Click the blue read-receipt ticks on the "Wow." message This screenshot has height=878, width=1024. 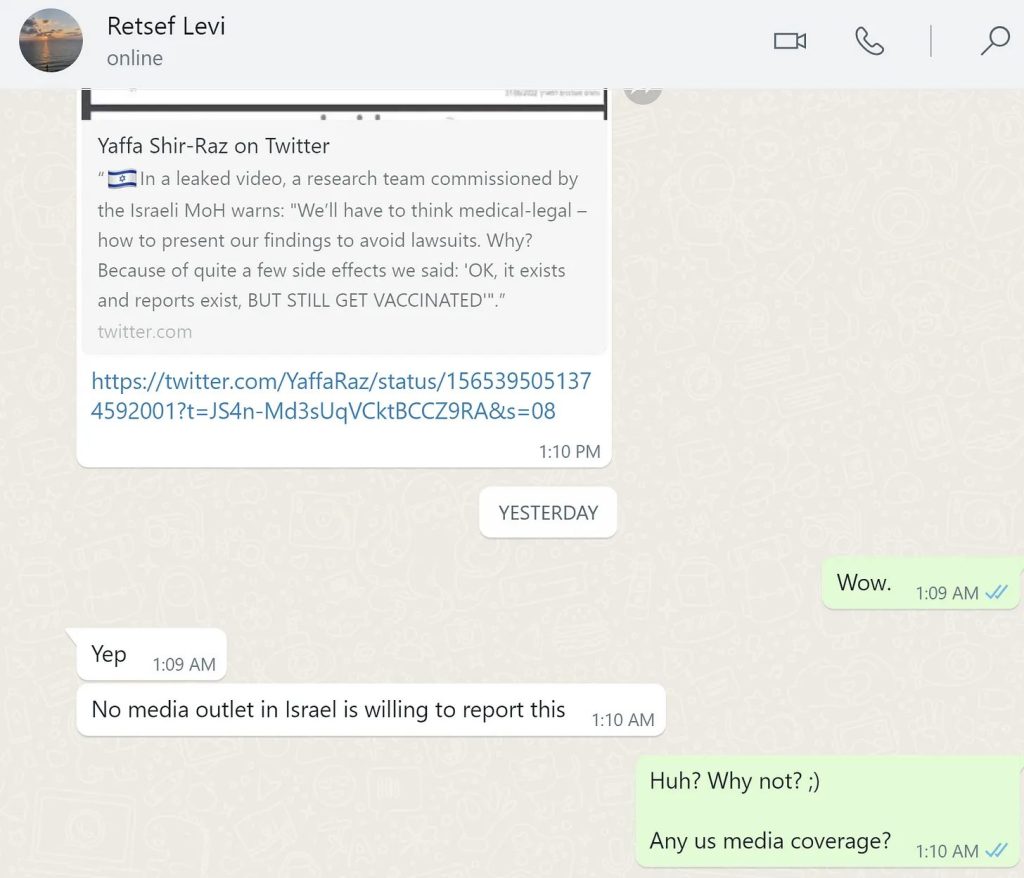(996, 593)
